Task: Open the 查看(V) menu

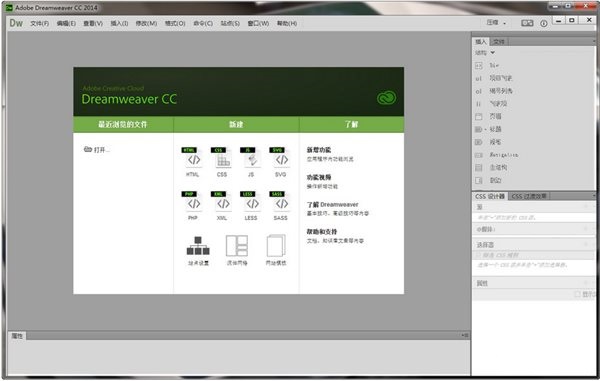Action: (x=93, y=23)
